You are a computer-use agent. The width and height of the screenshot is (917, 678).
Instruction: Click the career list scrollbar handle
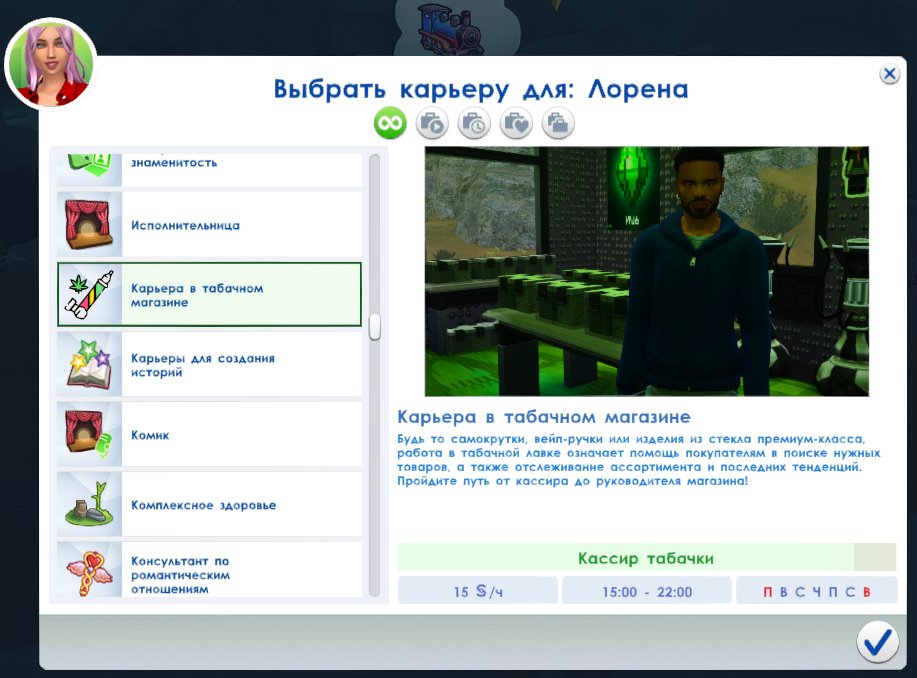pyautogui.click(x=375, y=327)
